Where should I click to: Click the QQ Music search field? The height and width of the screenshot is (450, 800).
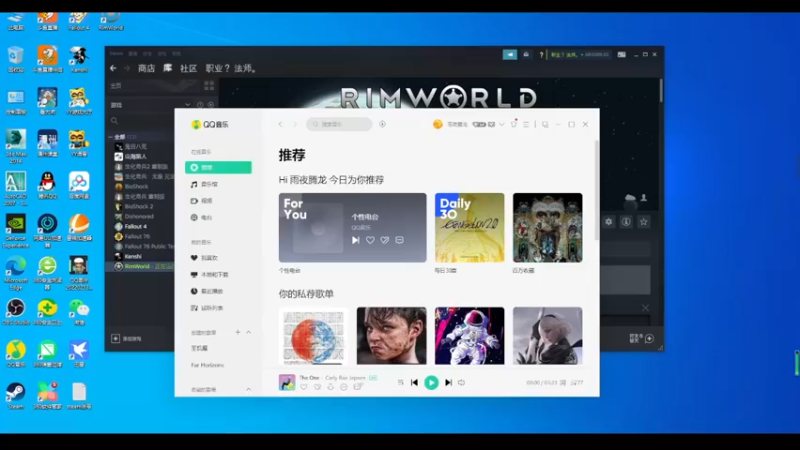pos(339,124)
